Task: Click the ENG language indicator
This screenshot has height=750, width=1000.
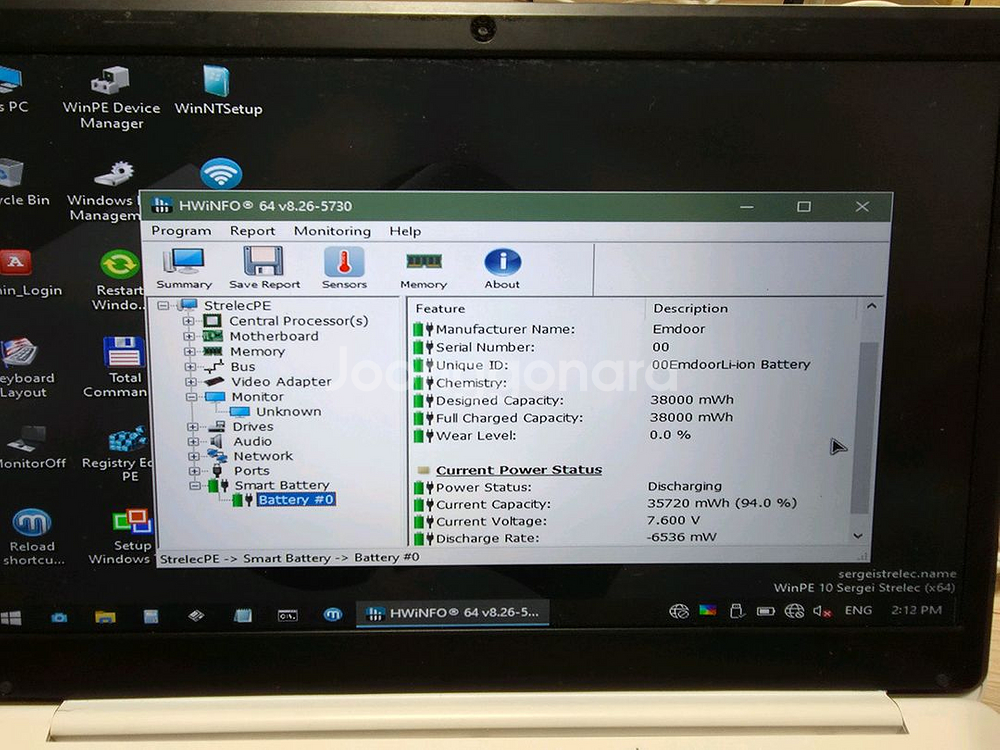Action: (858, 610)
